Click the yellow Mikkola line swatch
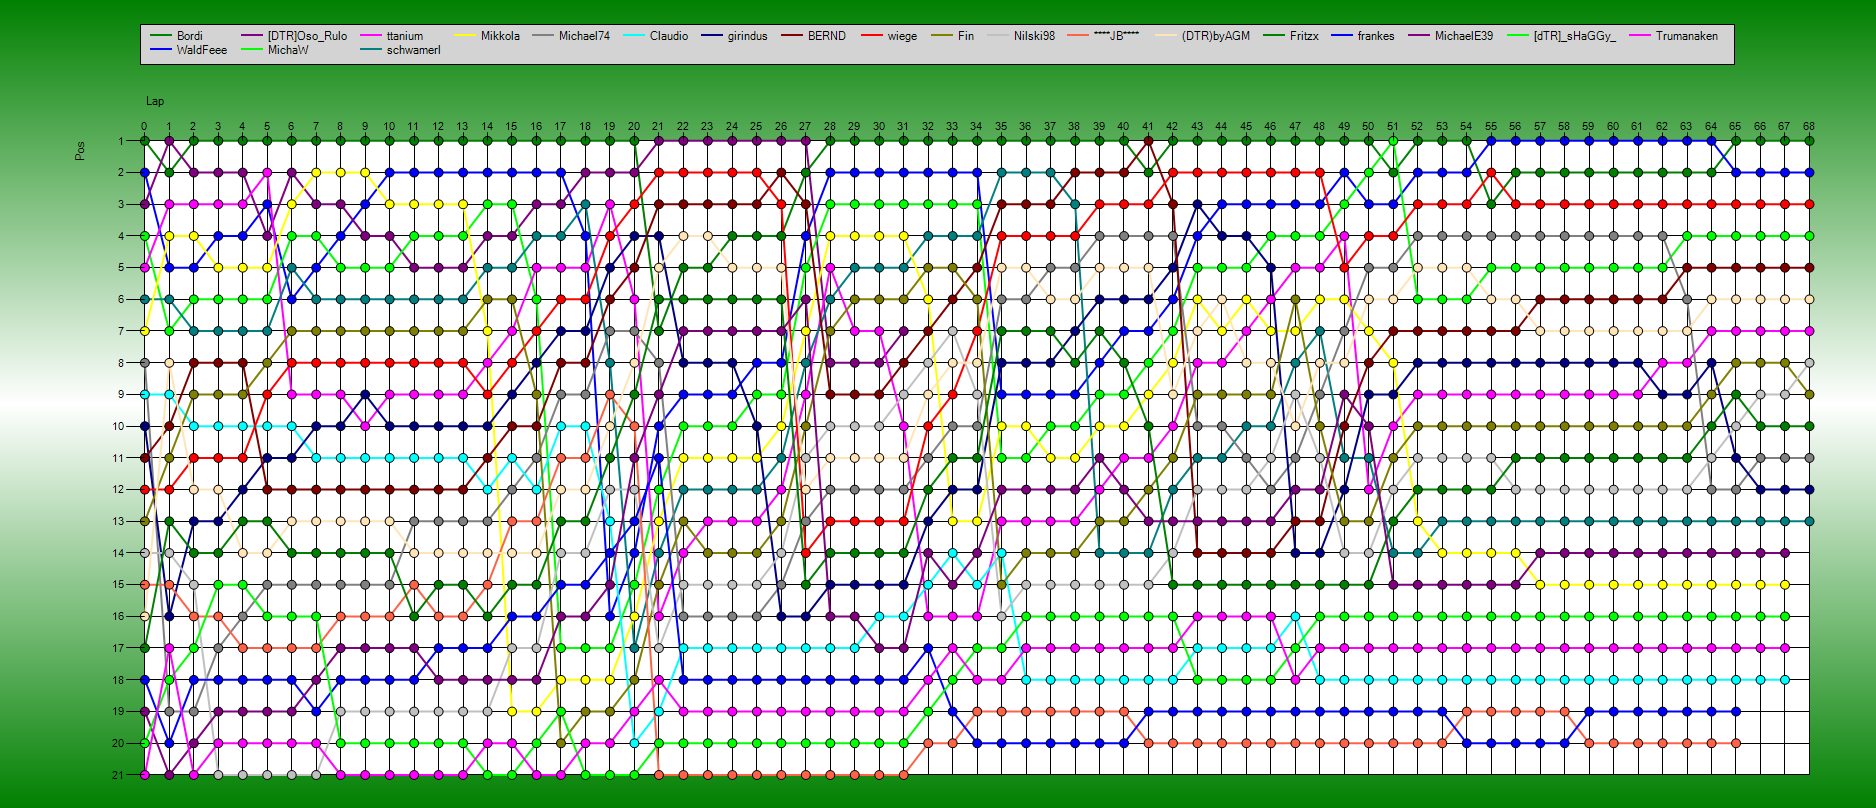Viewport: 1876px width, 808px height. 462,36
